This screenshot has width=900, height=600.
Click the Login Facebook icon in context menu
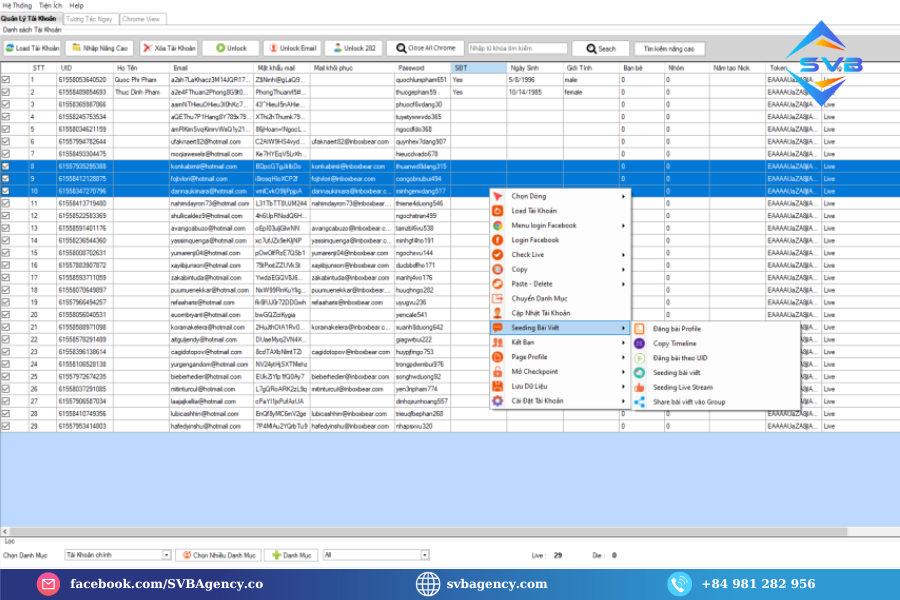click(x=497, y=240)
